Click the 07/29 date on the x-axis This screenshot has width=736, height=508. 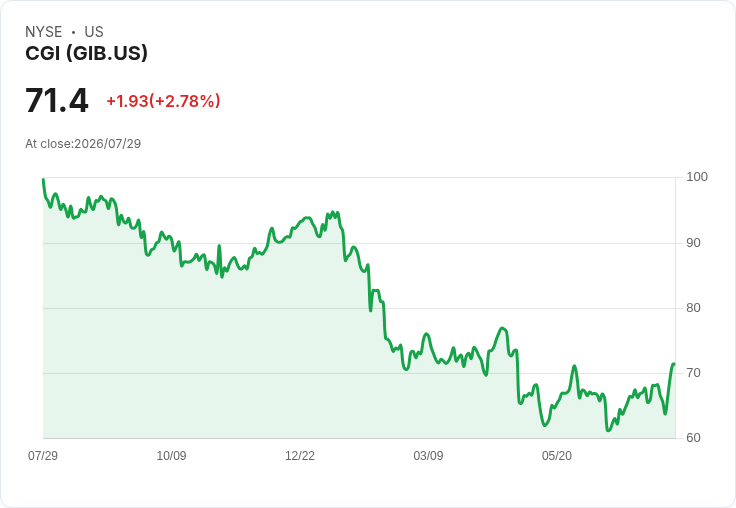click(43, 455)
